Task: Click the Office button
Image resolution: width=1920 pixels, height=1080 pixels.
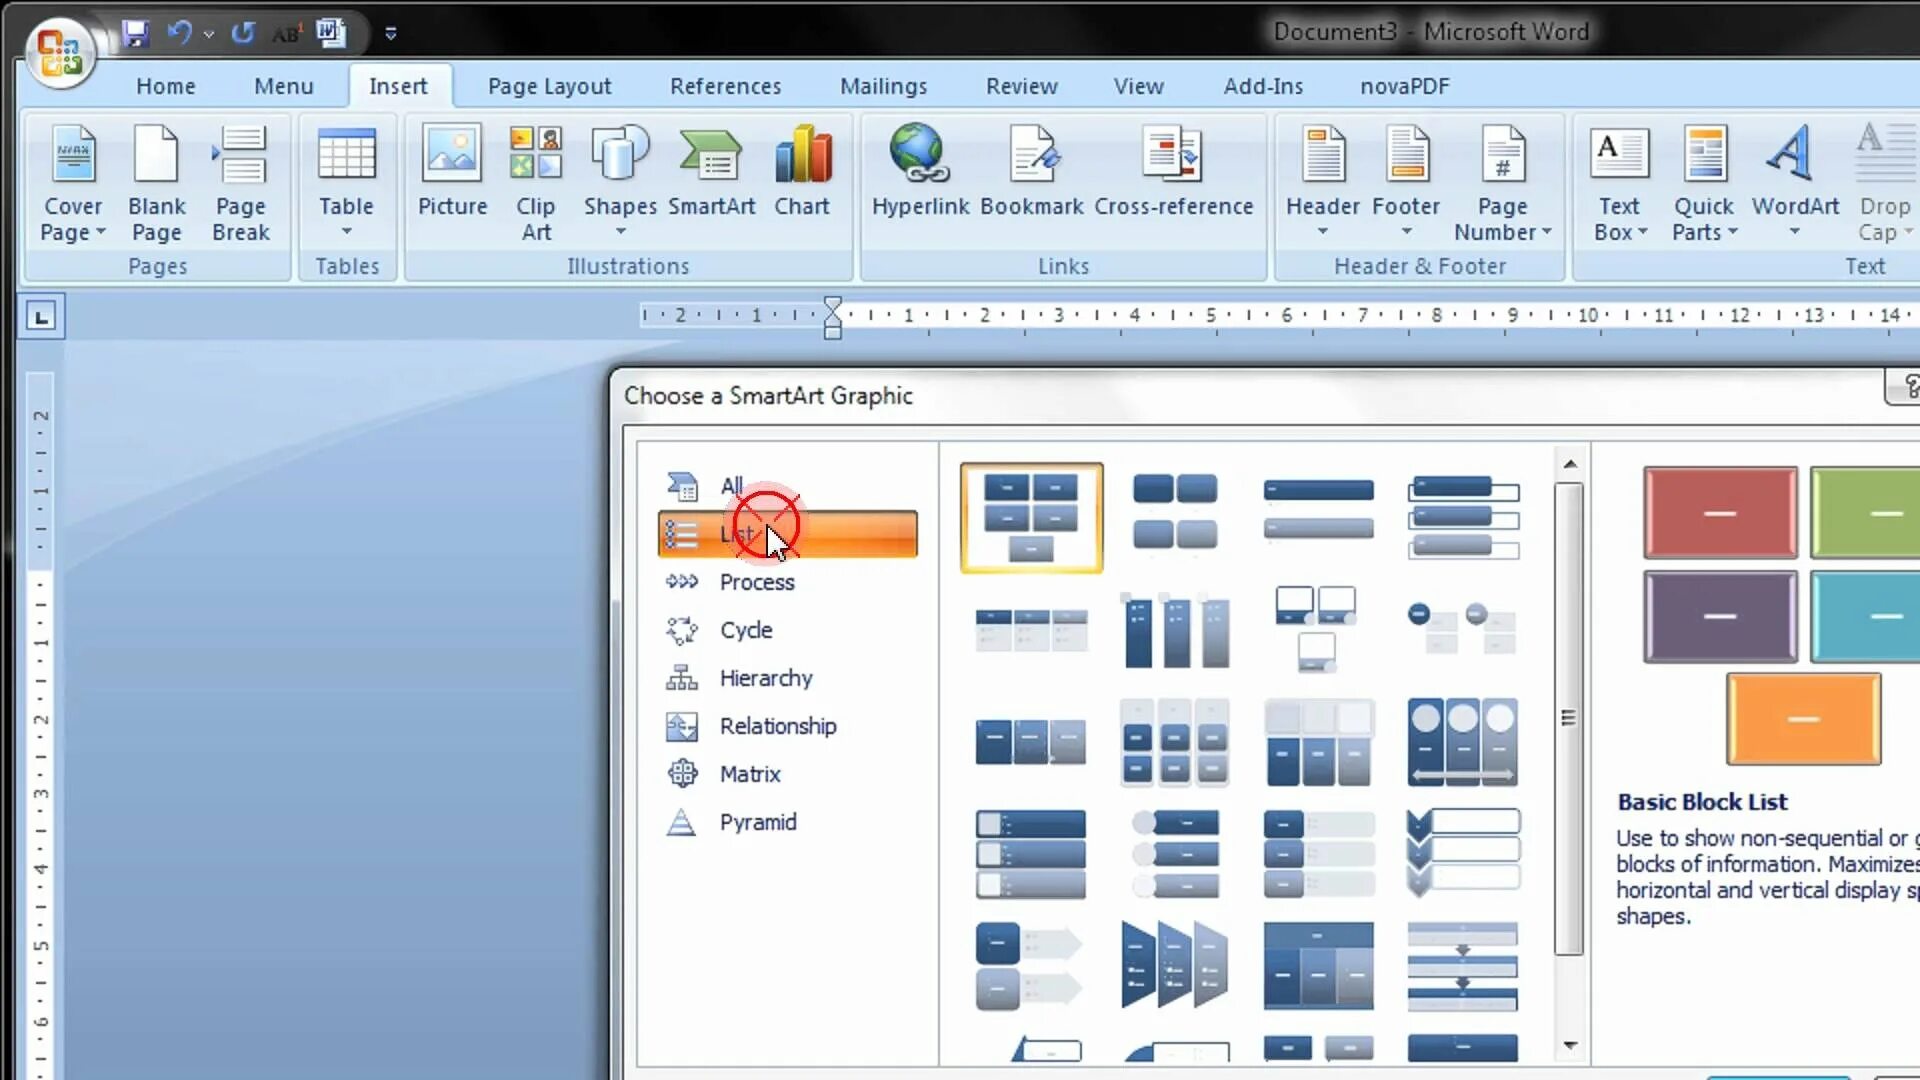Action: coord(59,52)
